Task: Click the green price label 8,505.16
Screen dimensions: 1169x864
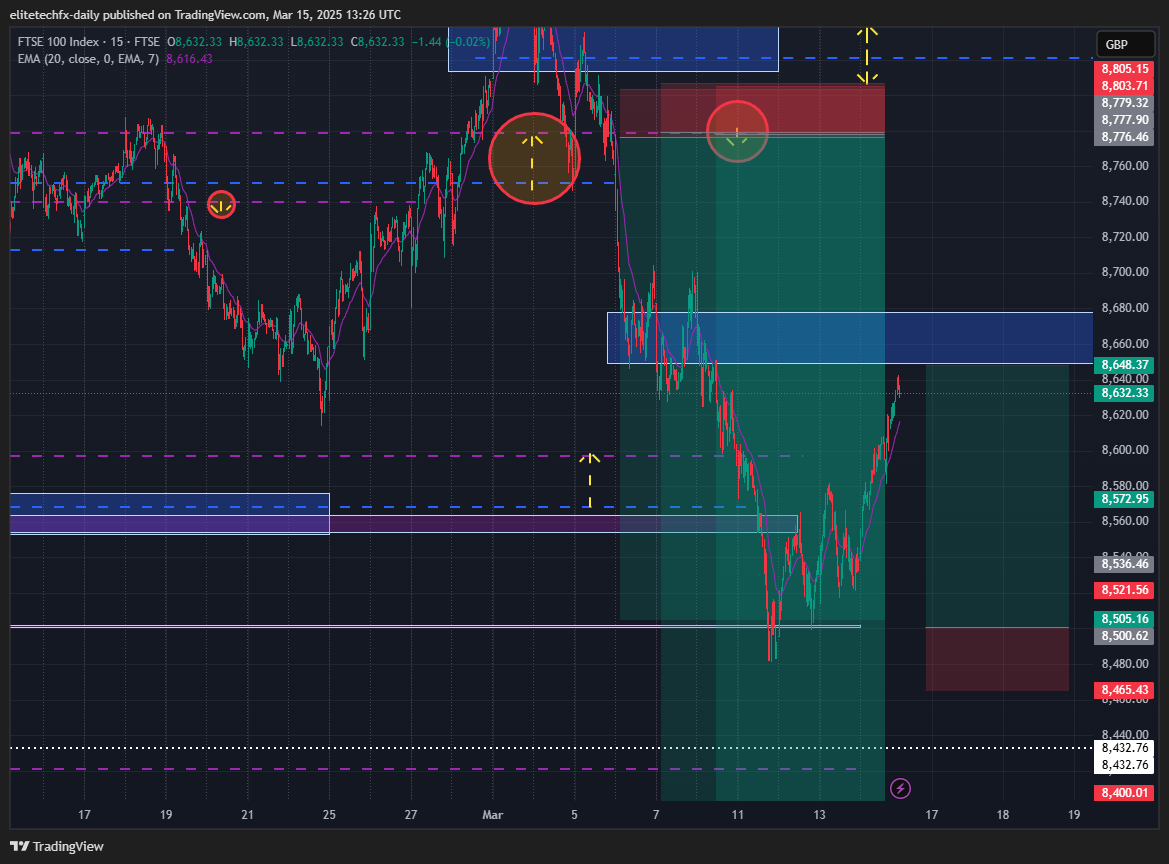Action: click(x=1124, y=619)
